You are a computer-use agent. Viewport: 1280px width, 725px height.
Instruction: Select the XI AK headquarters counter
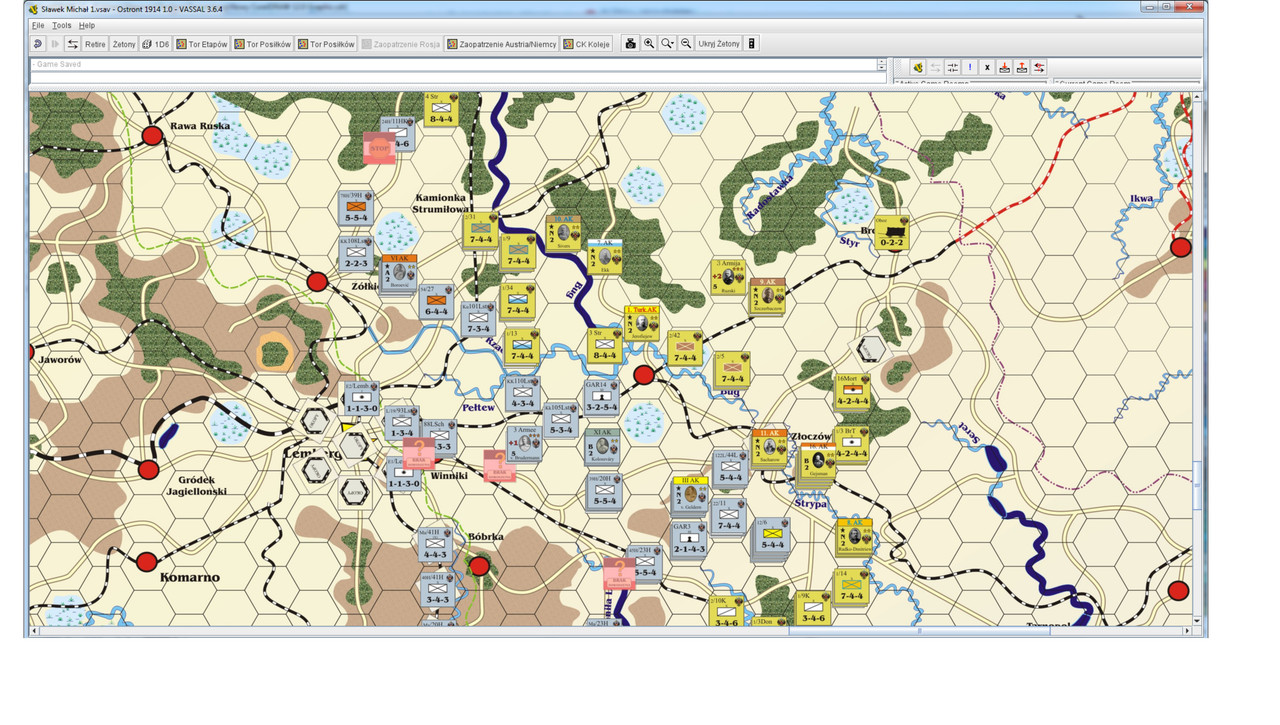pyautogui.click(x=601, y=447)
